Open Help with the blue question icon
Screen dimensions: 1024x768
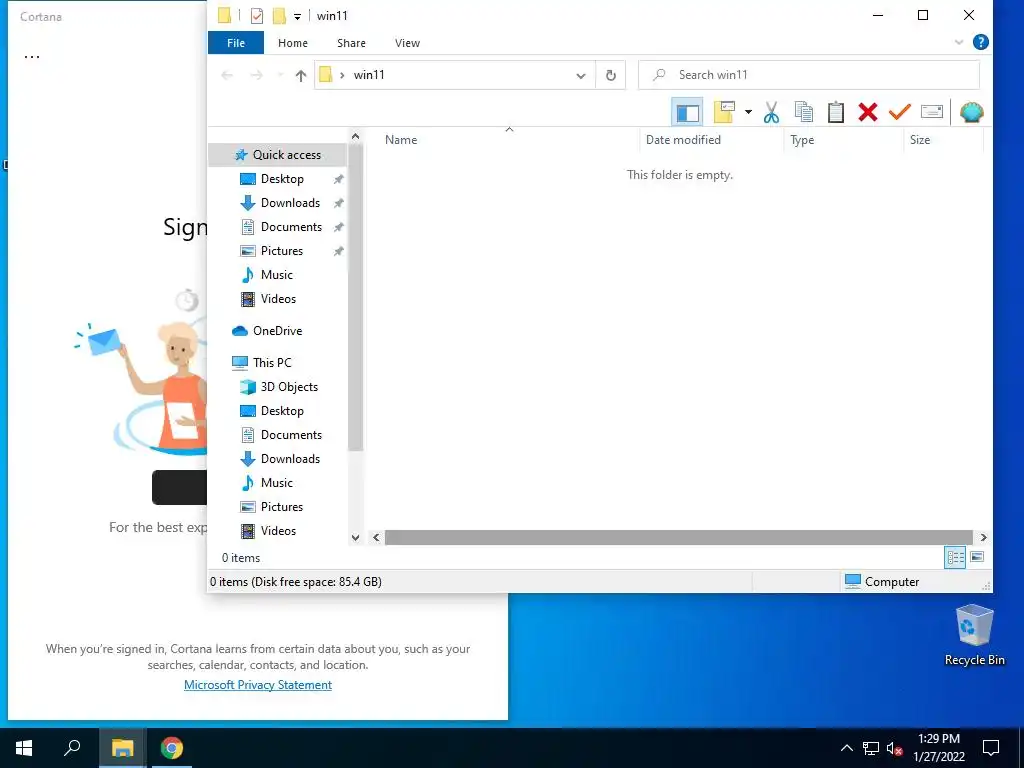pyautogui.click(x=980, y=42)
